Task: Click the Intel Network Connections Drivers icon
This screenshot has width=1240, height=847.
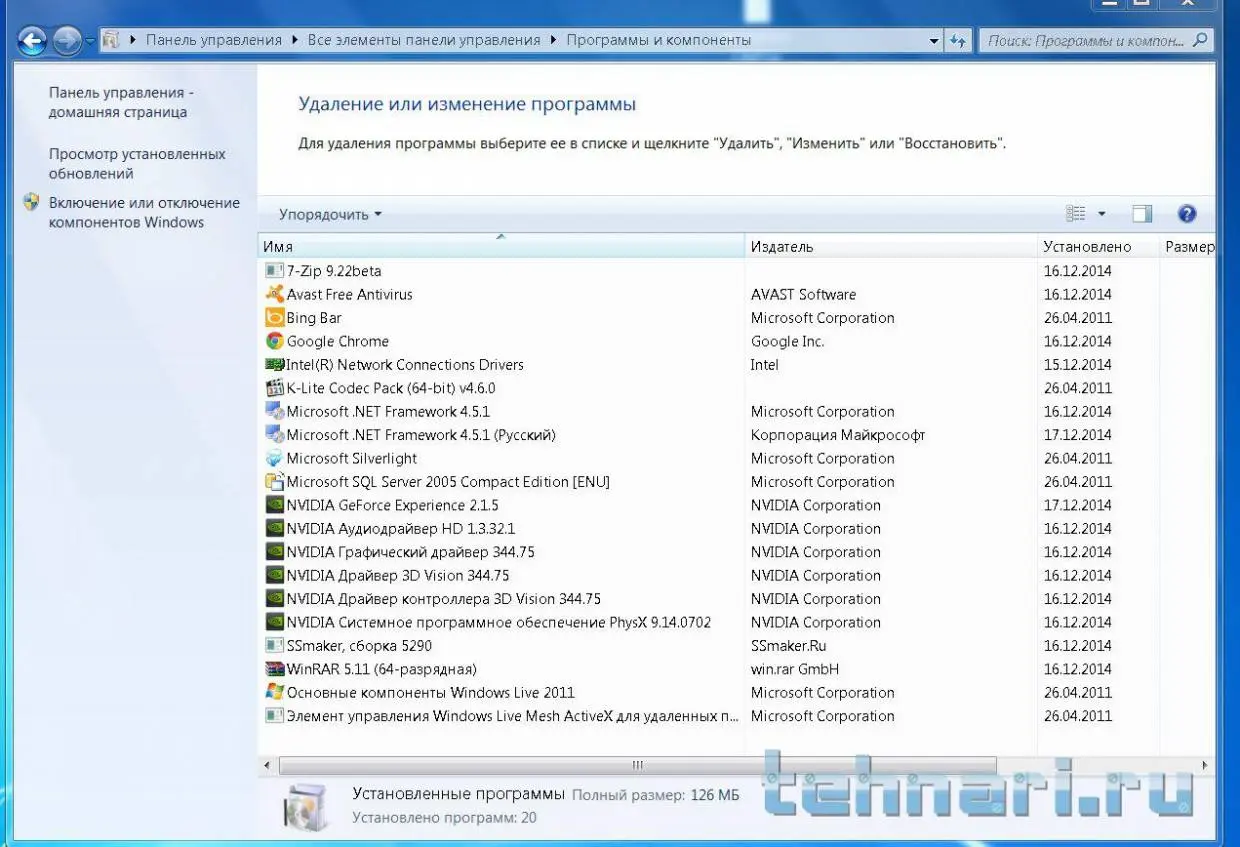Action: pos(274,365)
